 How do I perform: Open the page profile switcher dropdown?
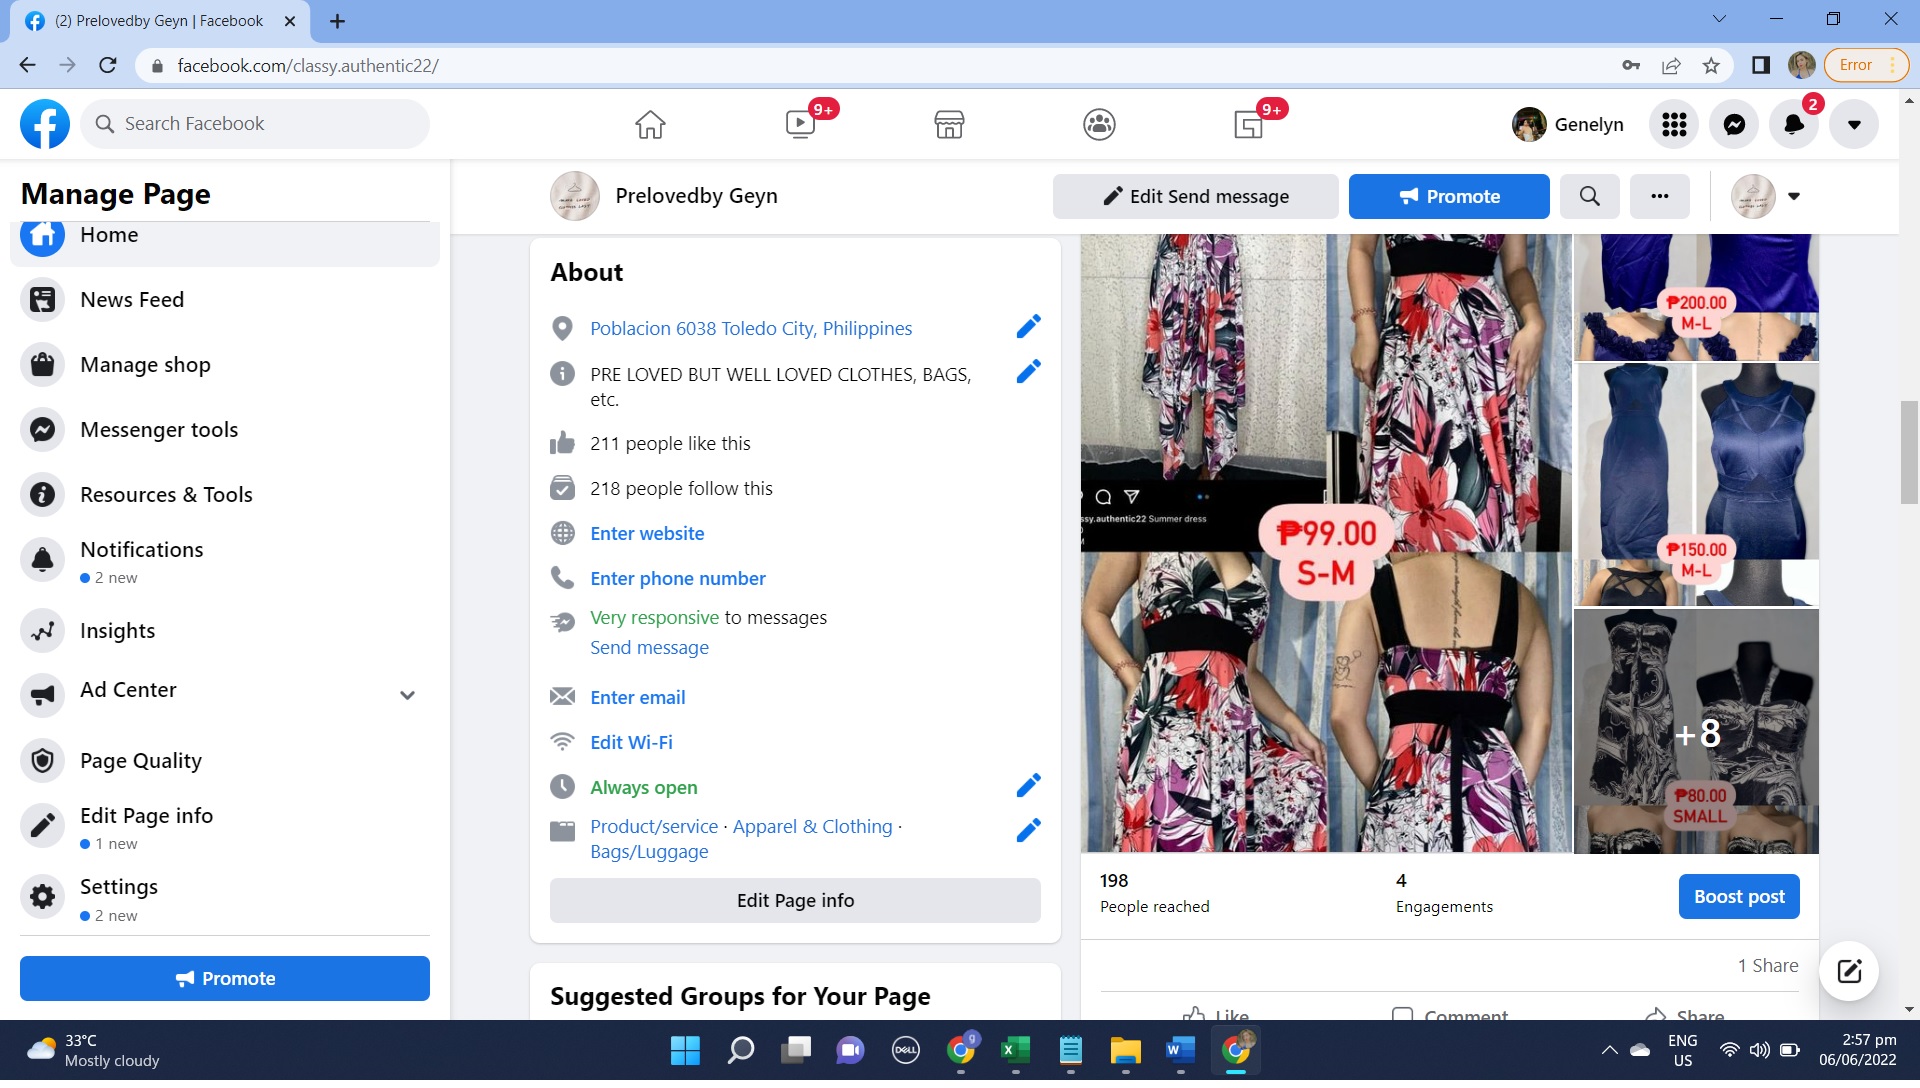[x=1793, y=197]
